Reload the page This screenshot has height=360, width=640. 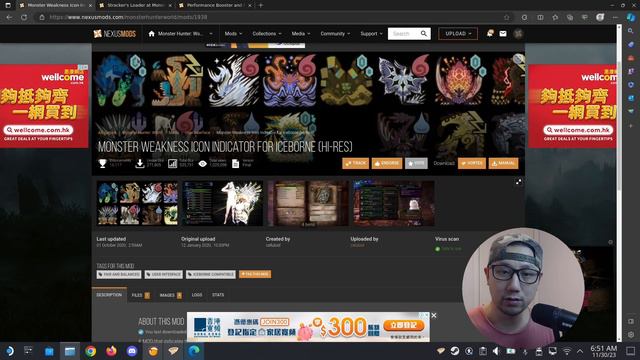(x=24, y=18)
